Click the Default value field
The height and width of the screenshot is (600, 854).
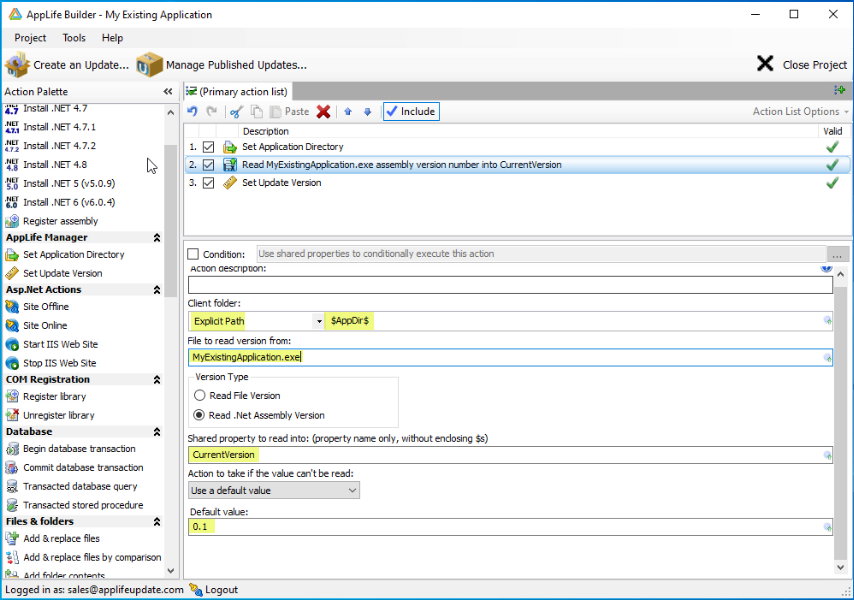[510, 526]
